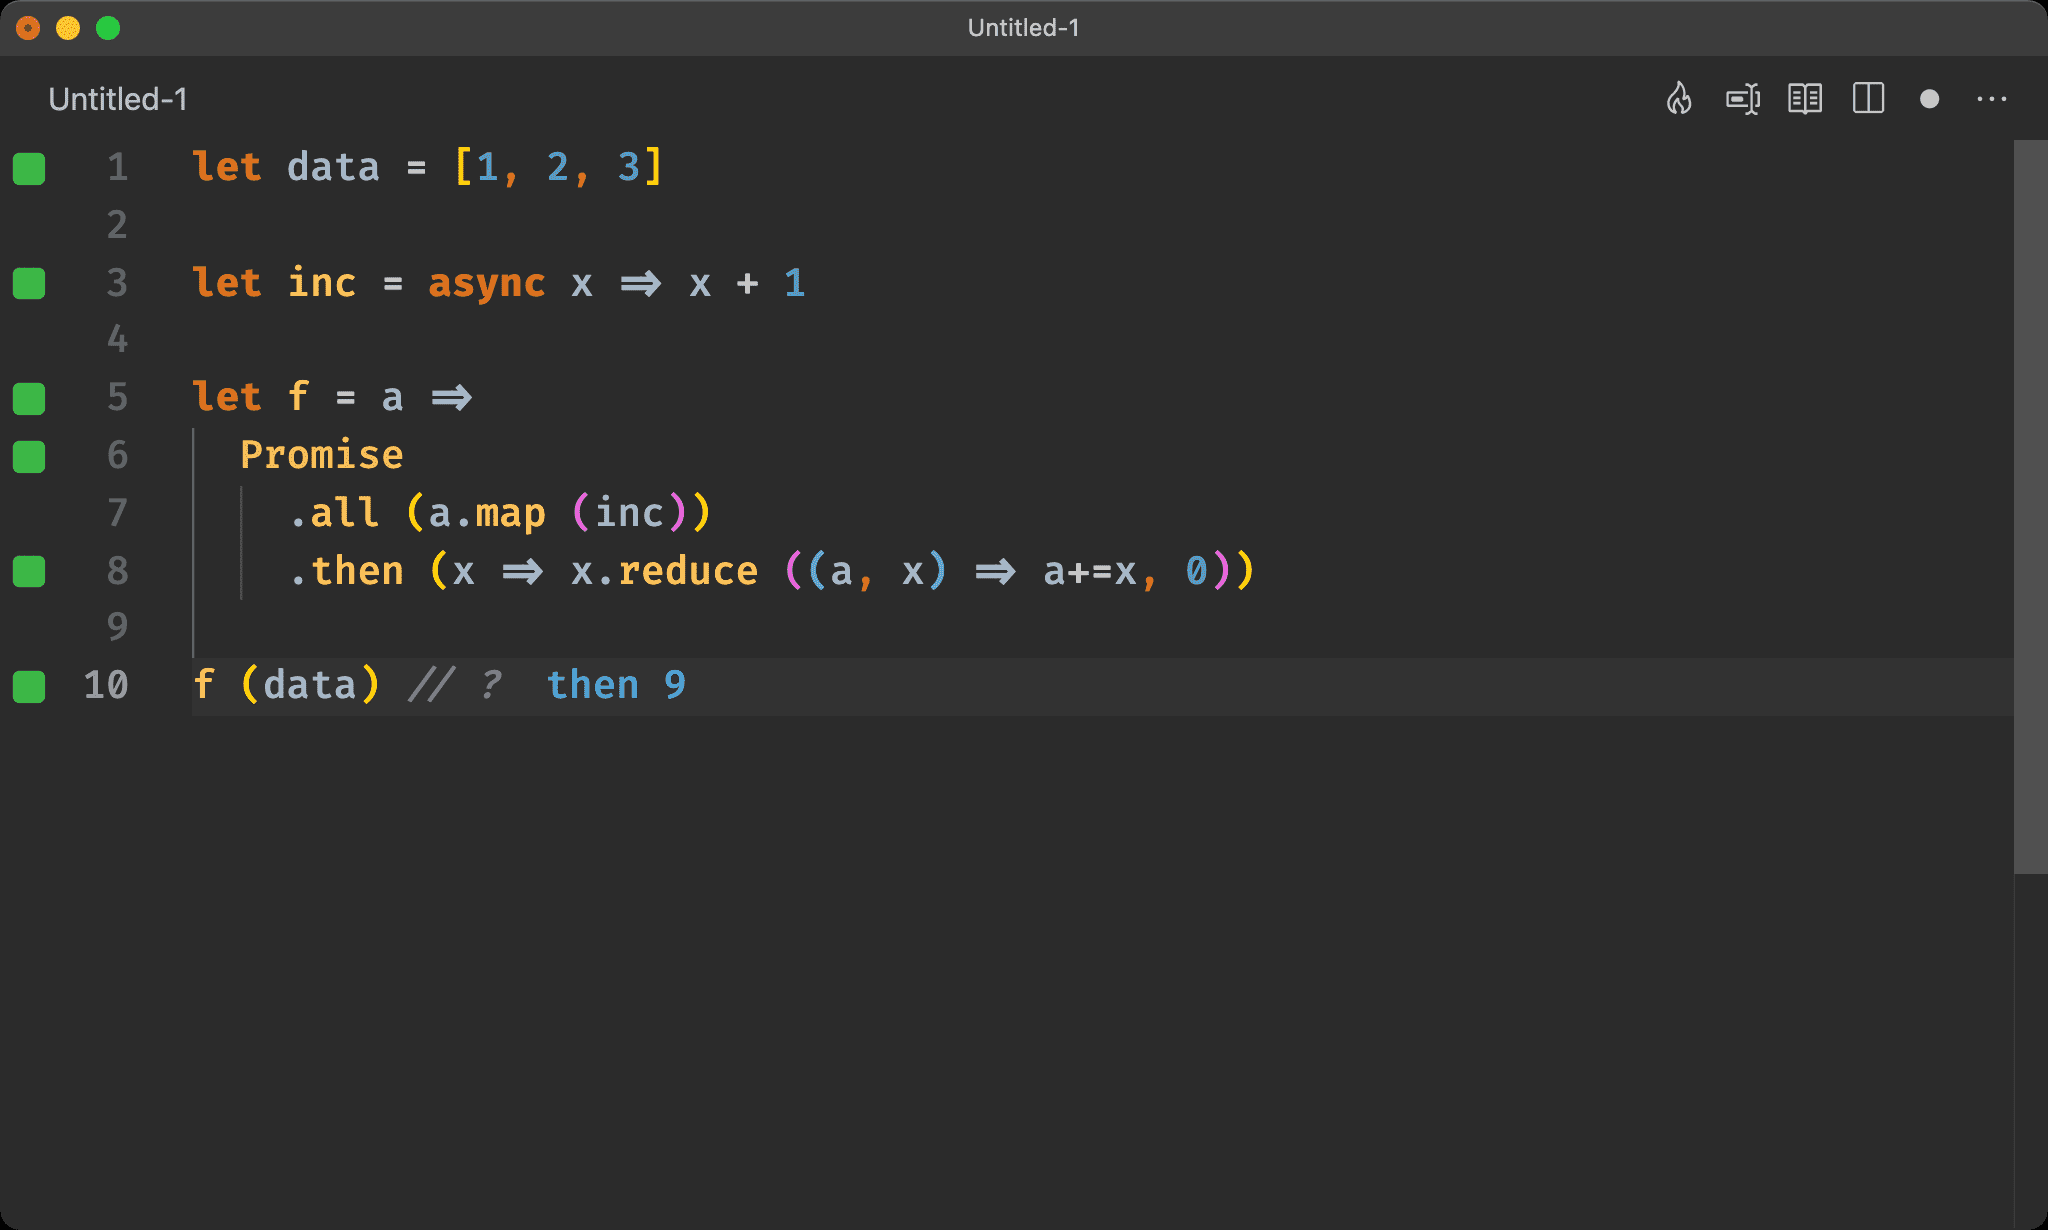Viewport: 2048px width, 1230px height.
Task: Select the Untitled-1 editor tab
Action: coord(118,99)
